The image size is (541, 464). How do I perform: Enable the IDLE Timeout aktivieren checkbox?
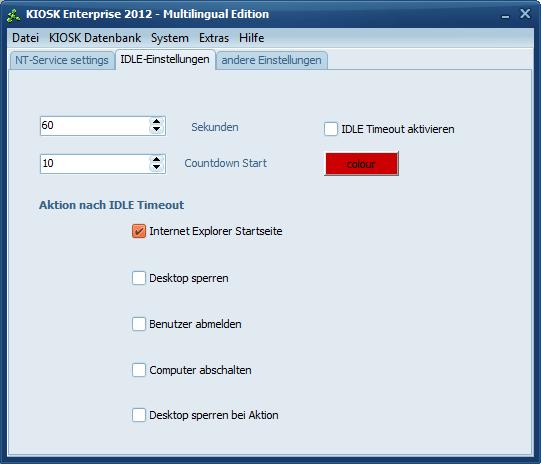pyautogui.click(x=330, y=129)
